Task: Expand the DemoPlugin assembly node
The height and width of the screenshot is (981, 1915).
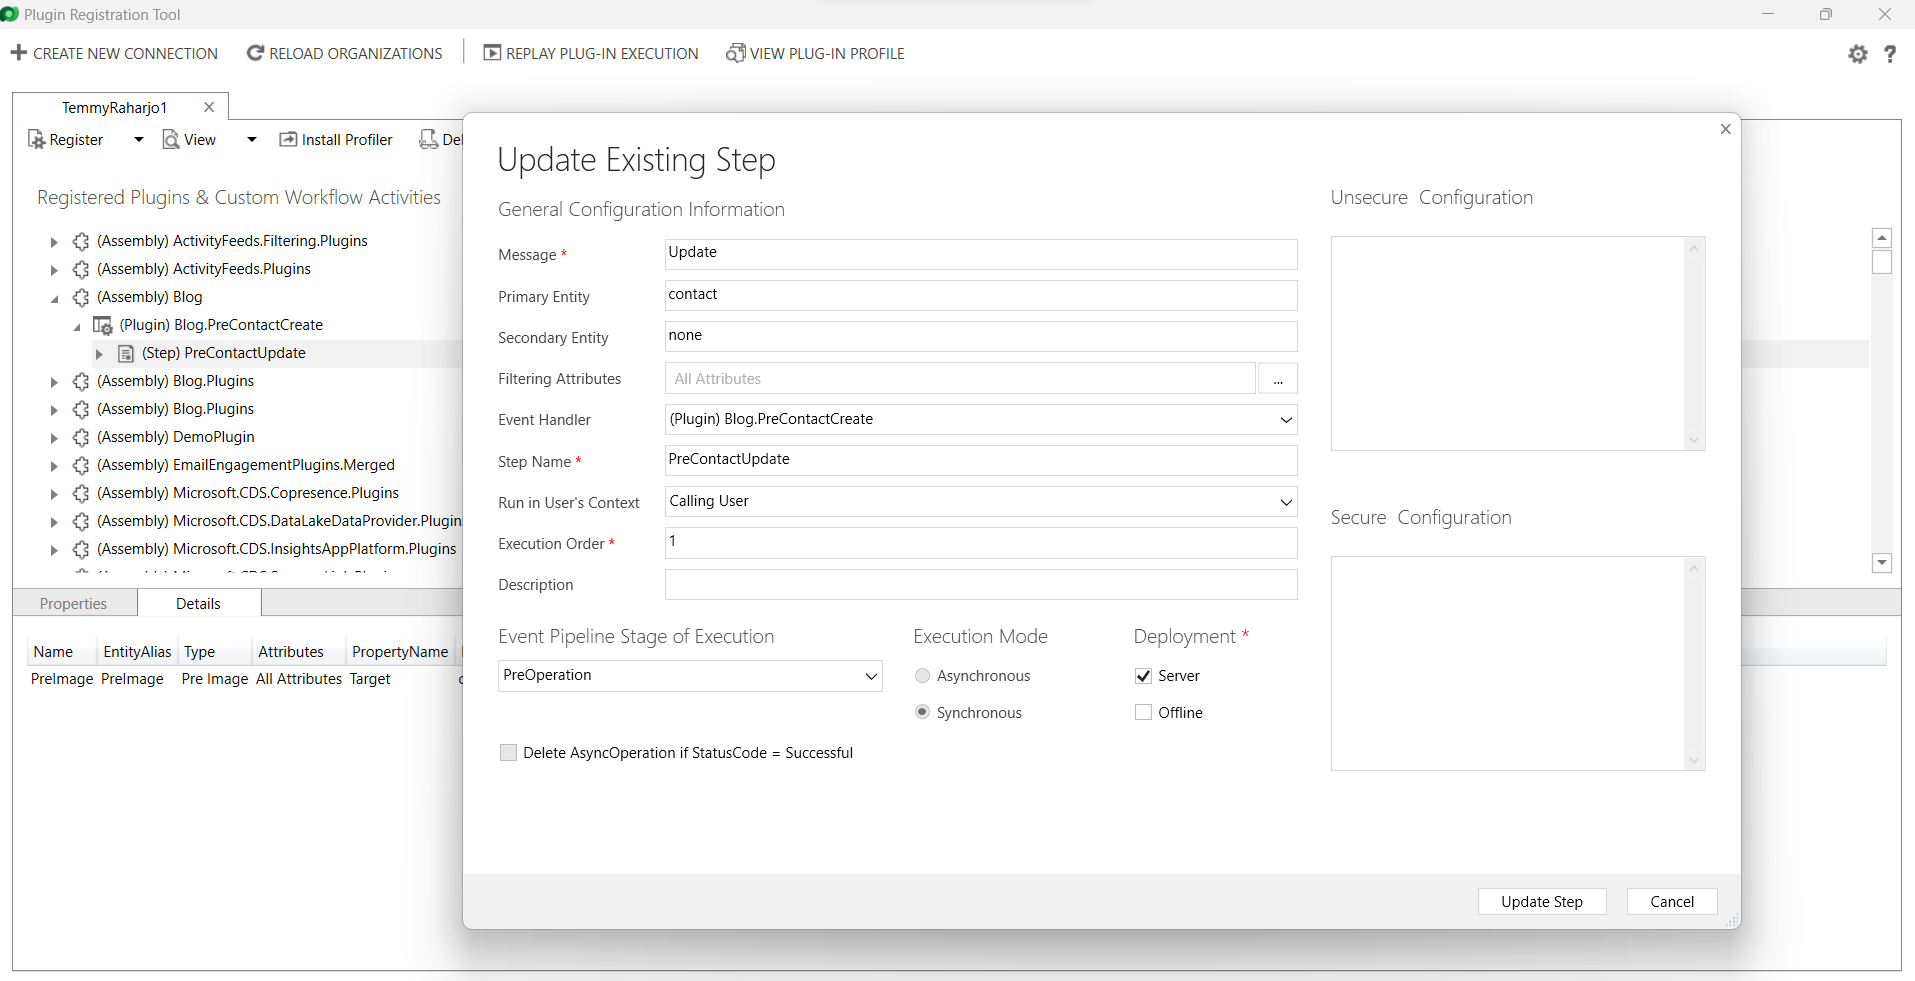Action: tap(54, 437)
